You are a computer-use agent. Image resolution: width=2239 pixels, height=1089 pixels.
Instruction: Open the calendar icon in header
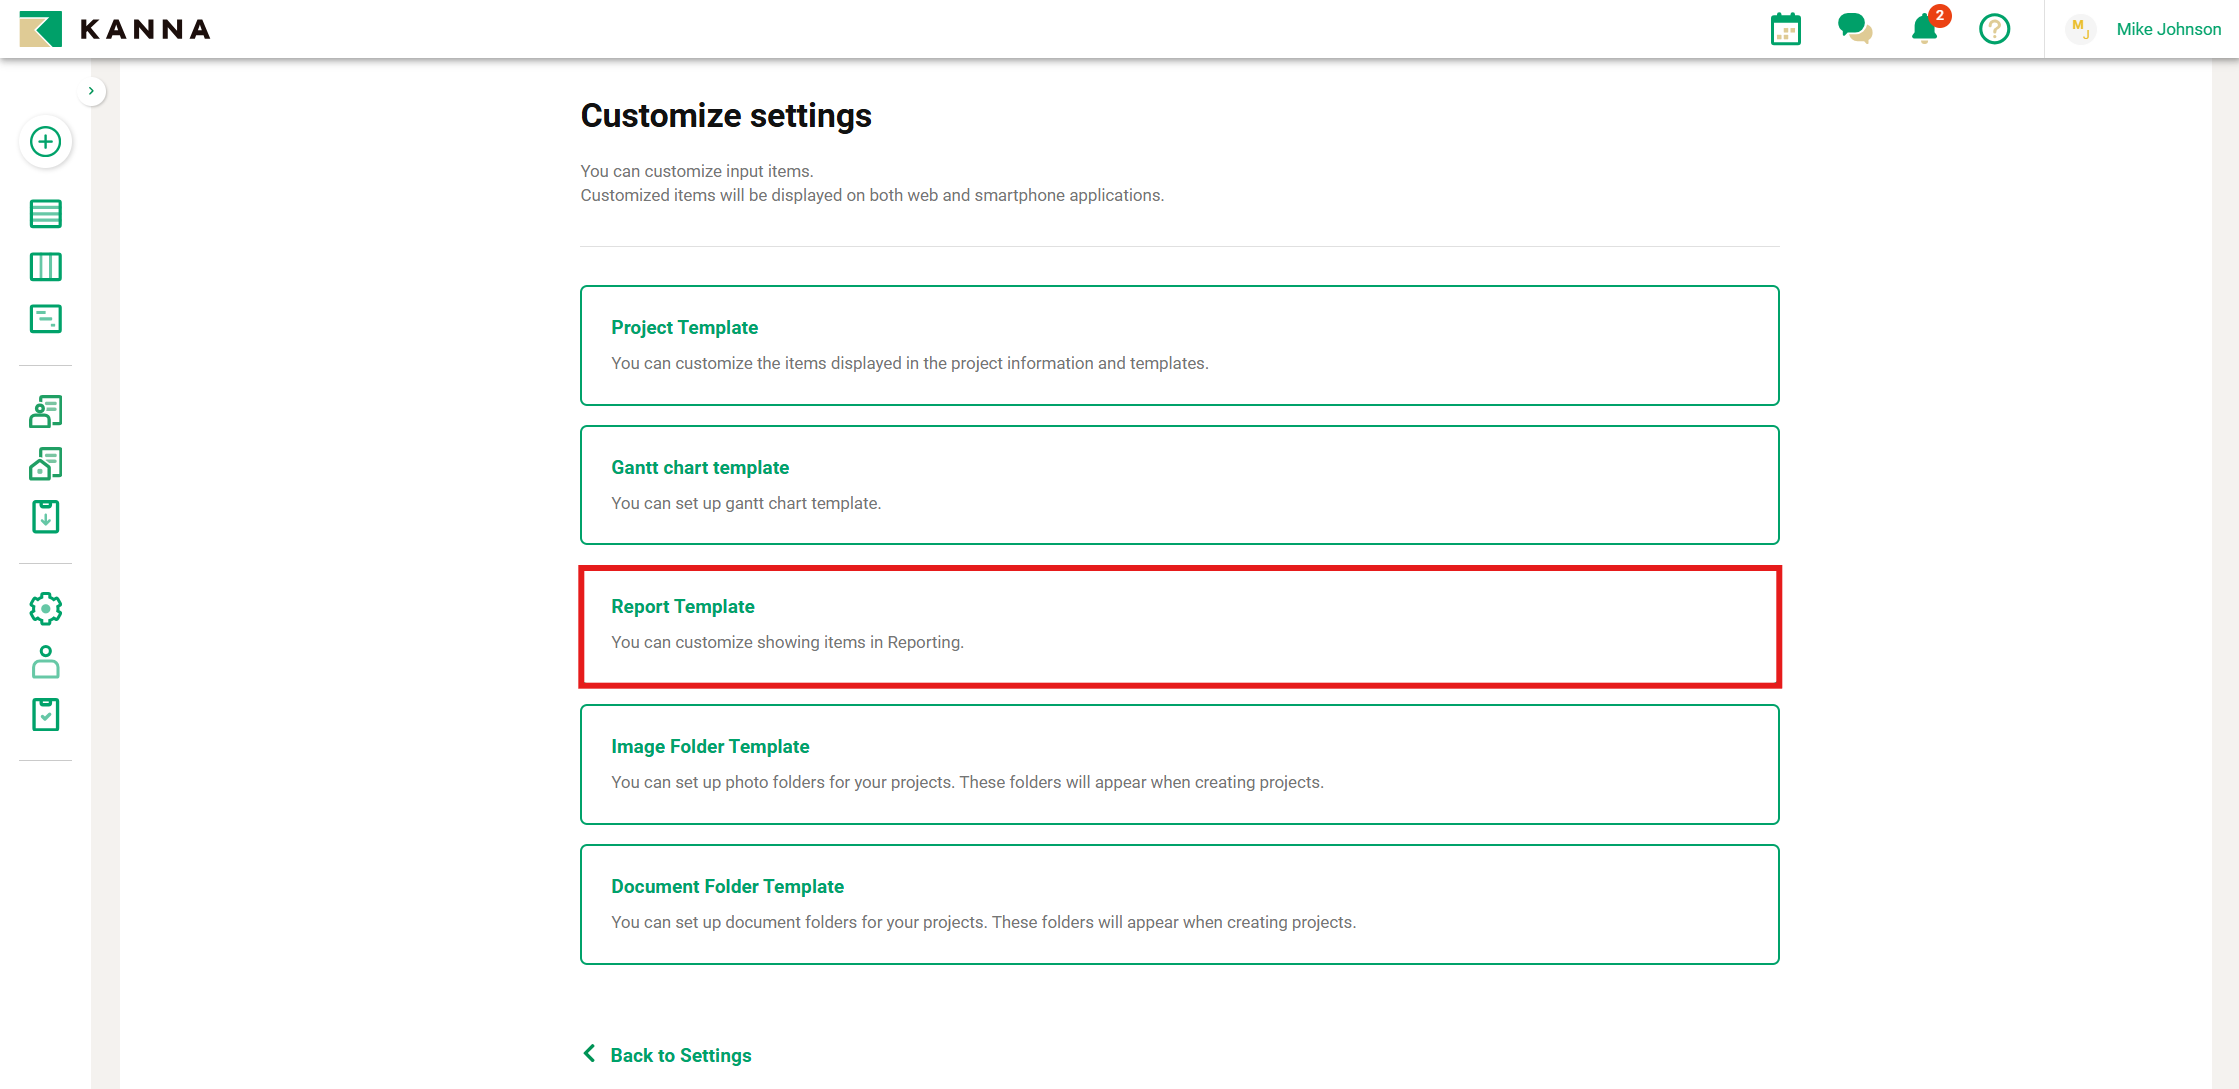click(1785, 29)
